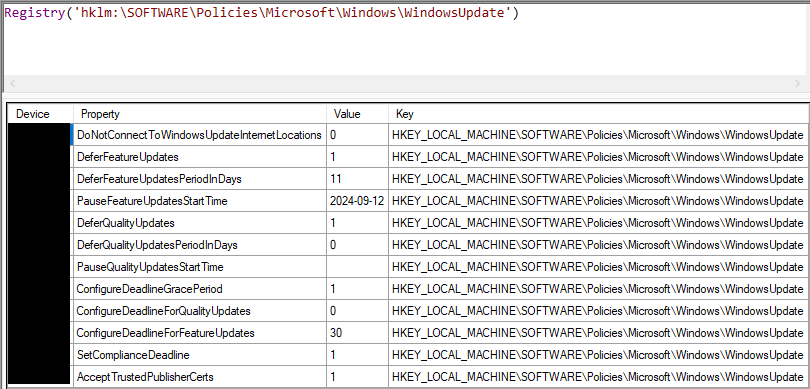Click the empty value cell for PauseQualityUpdatesStartTime
This screenshot has height=389, width=810.
point(357,267)
